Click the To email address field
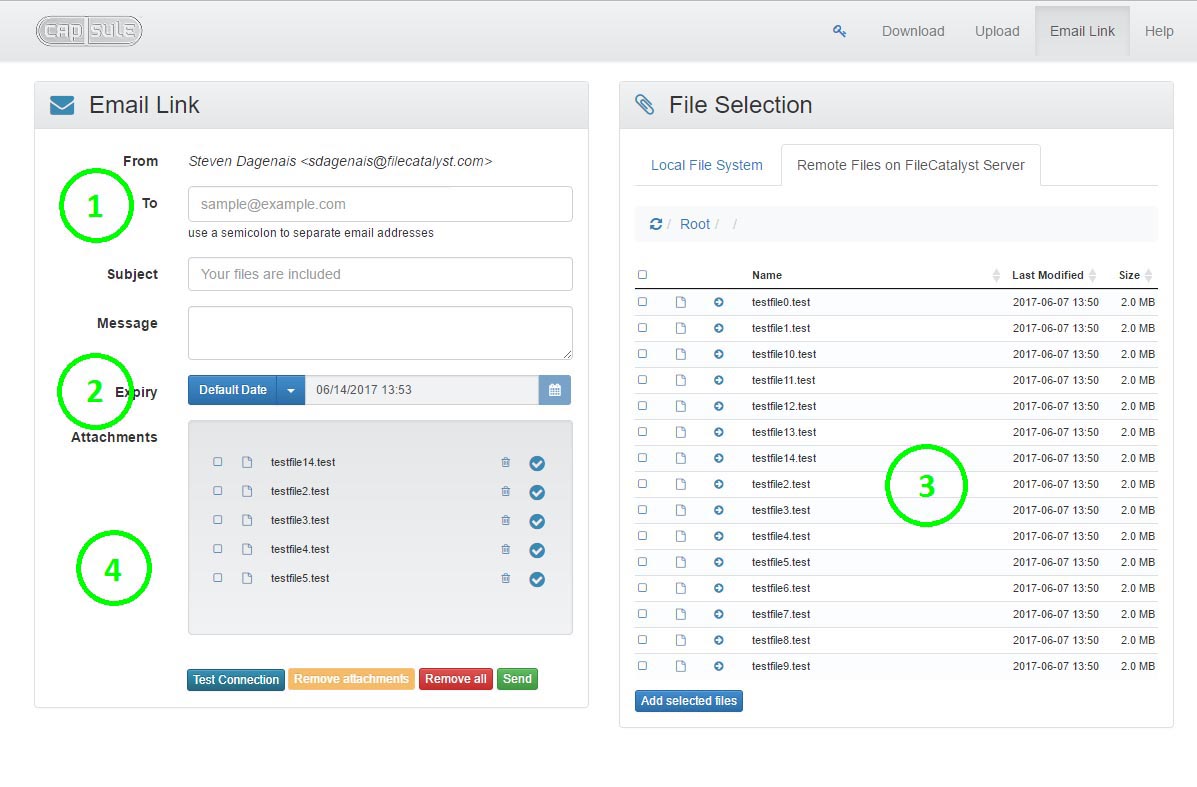The height and width of the screenshot is (787, 1197). [380, 204]
